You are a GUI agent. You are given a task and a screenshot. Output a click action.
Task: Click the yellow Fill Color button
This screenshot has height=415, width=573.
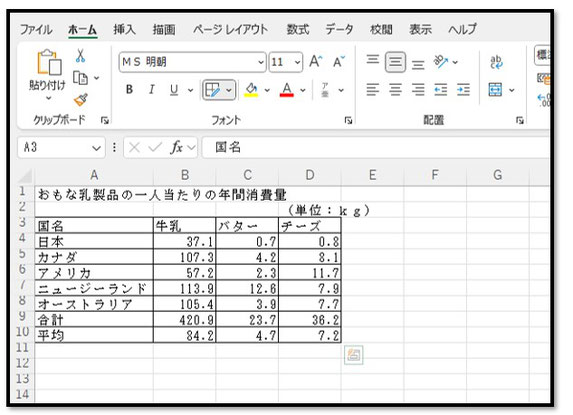[x=251, y=90]
